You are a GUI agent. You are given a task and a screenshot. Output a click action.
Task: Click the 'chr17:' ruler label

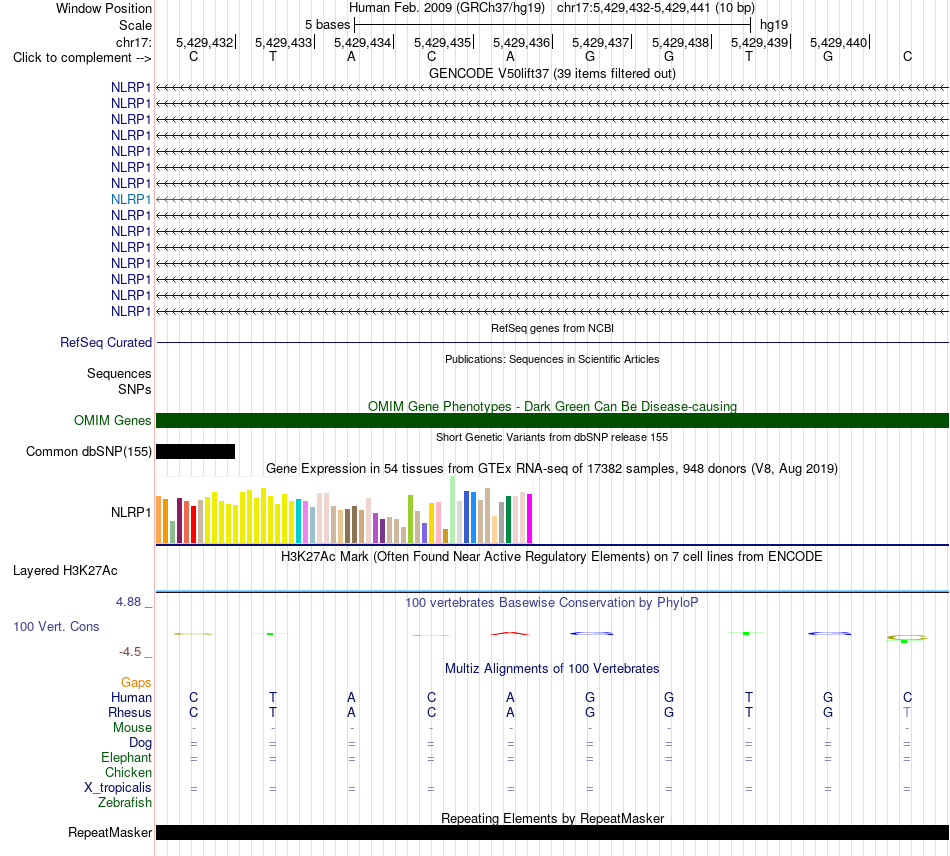(133, 42)
